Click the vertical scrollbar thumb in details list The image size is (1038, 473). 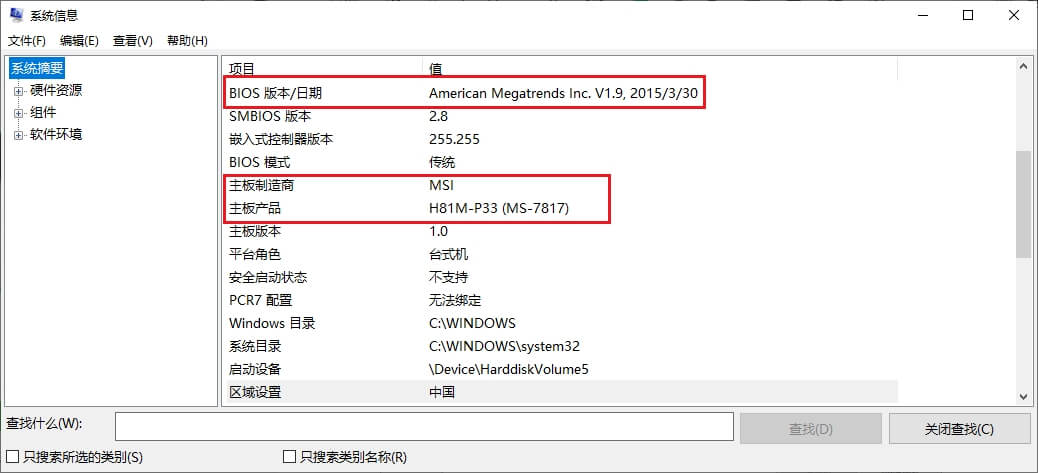tap(1023, 204)
